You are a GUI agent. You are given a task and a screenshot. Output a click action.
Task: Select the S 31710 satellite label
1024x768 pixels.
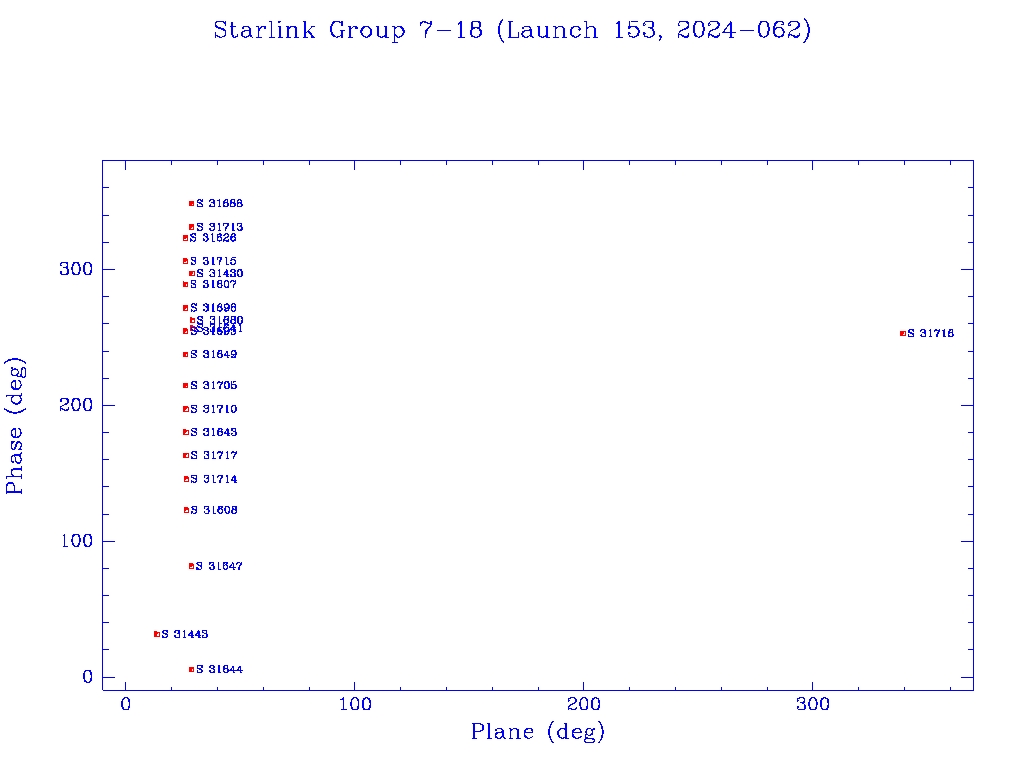[x=214, y=409]
